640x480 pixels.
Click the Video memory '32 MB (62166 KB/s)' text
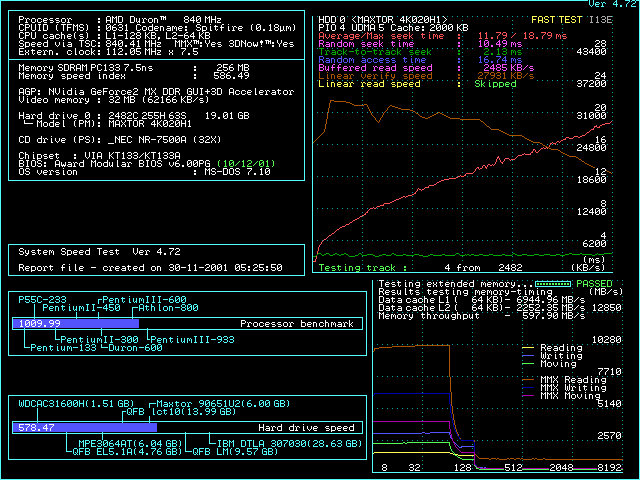point(159,100)
